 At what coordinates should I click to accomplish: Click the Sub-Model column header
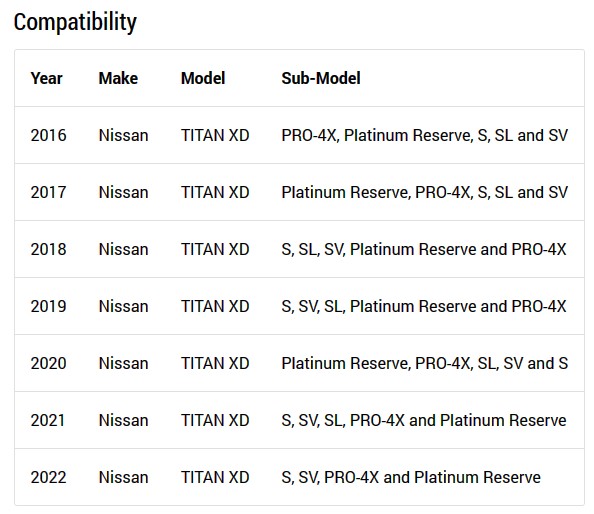click(321, 78)
